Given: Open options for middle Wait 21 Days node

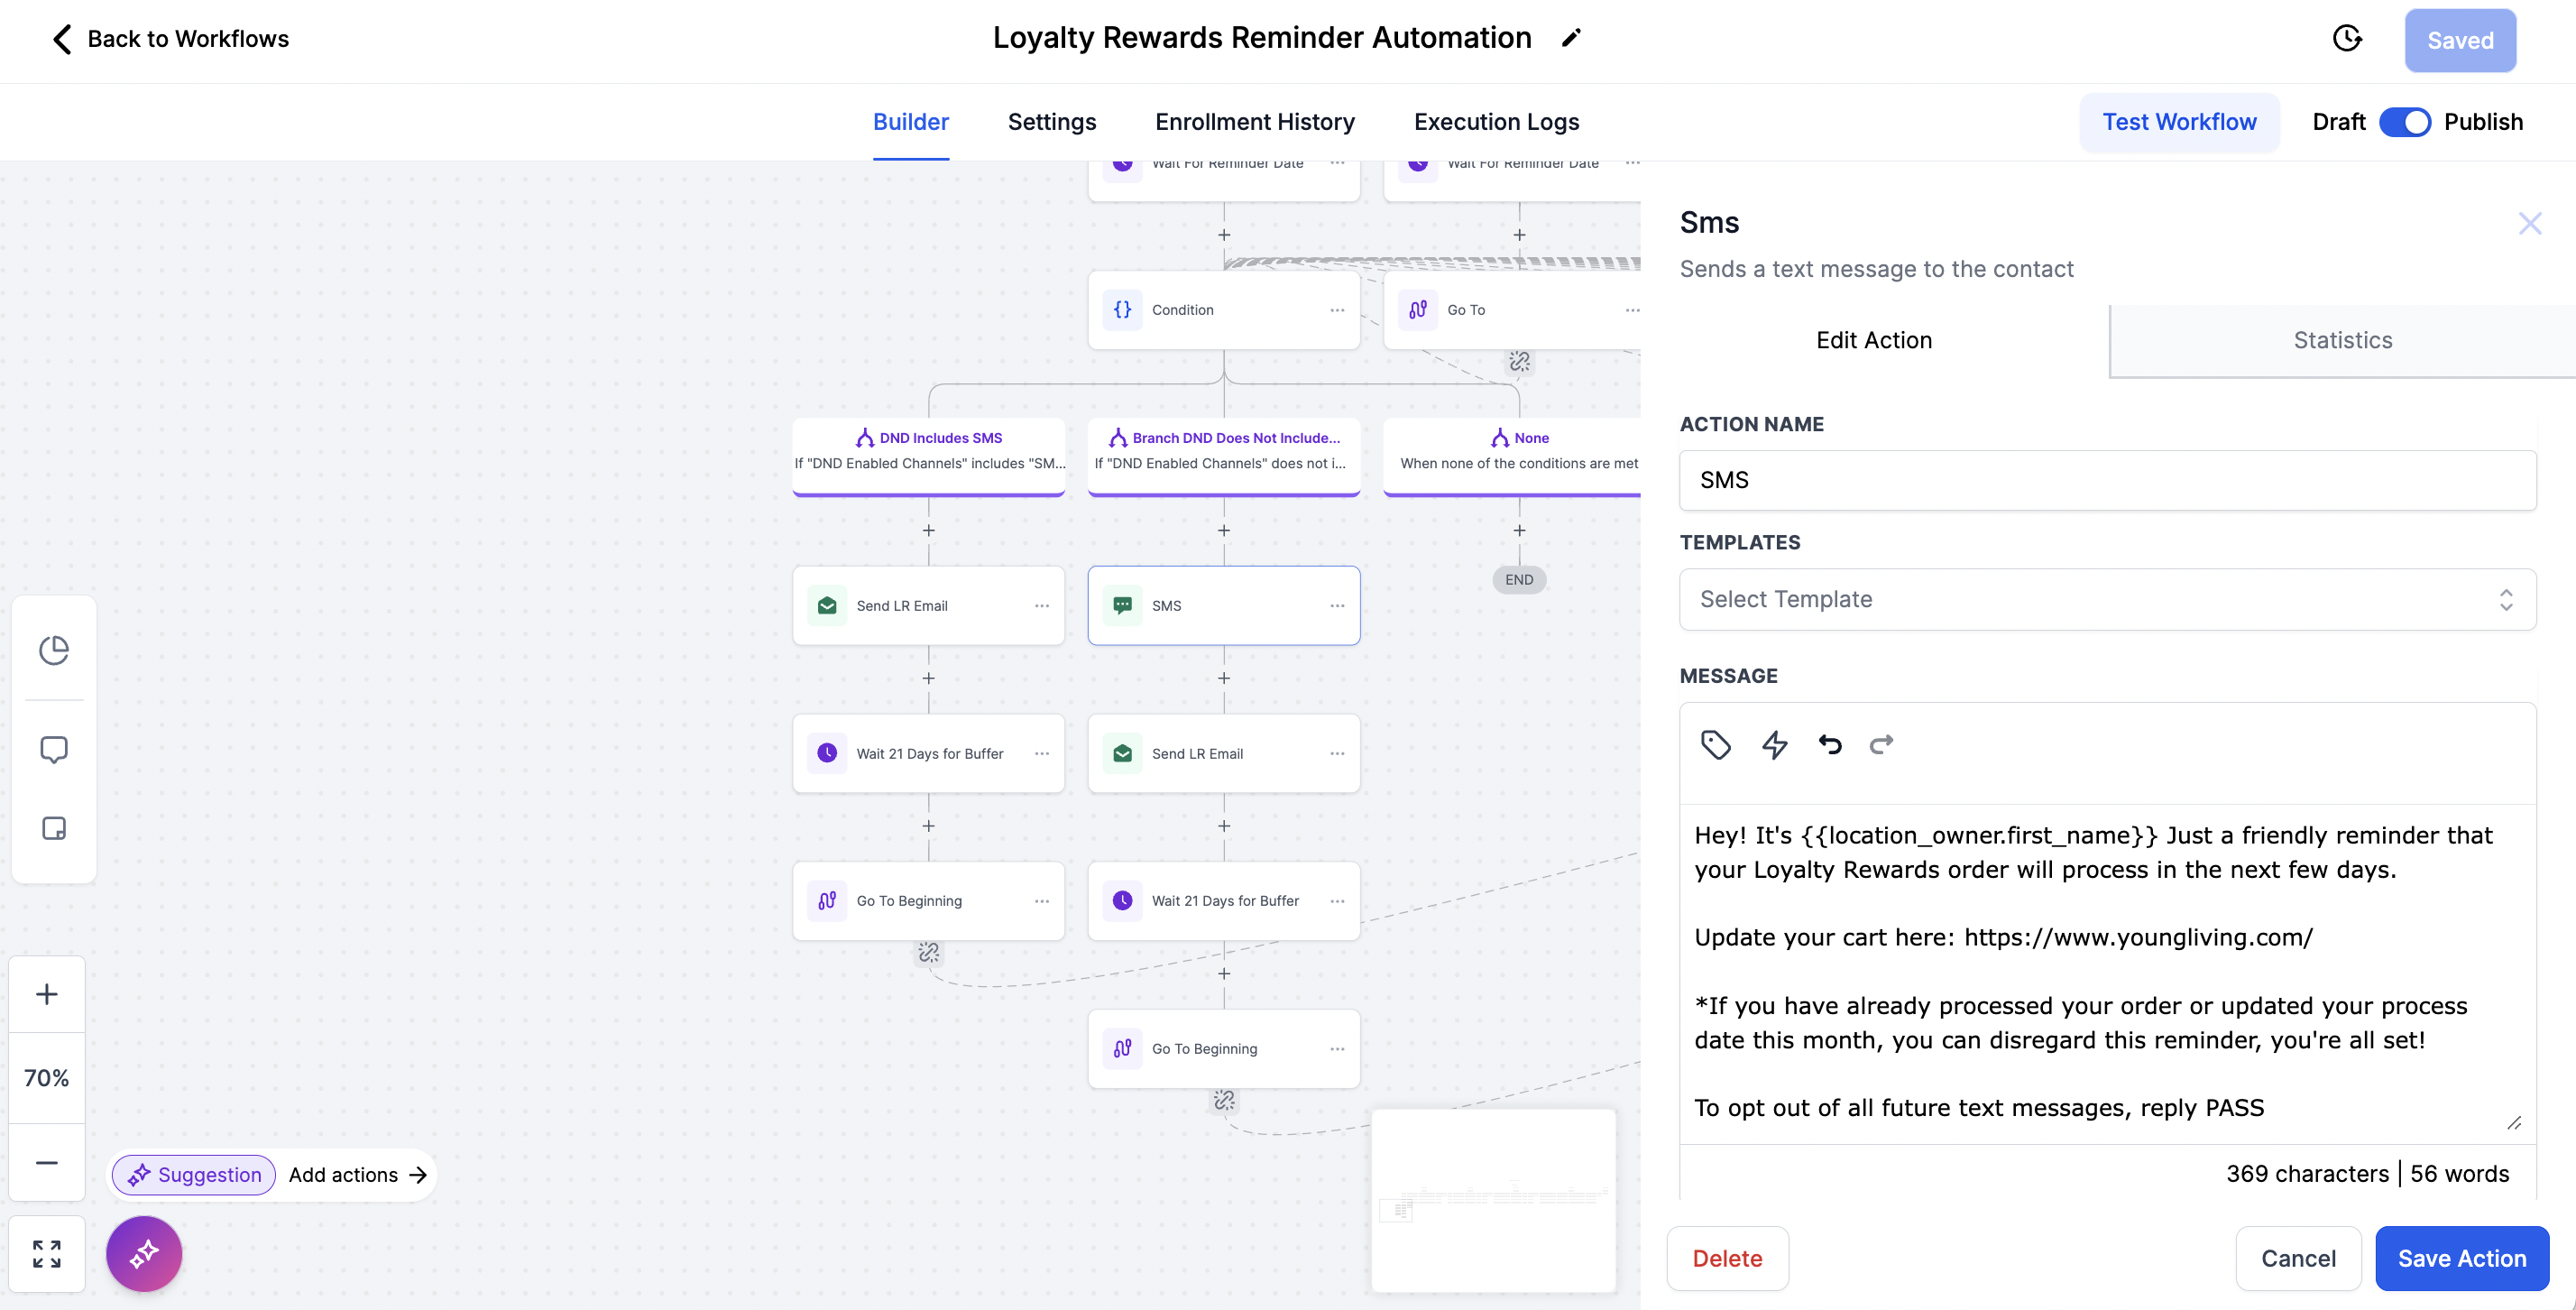Looking at the screenshot, I should (1337, 901).
